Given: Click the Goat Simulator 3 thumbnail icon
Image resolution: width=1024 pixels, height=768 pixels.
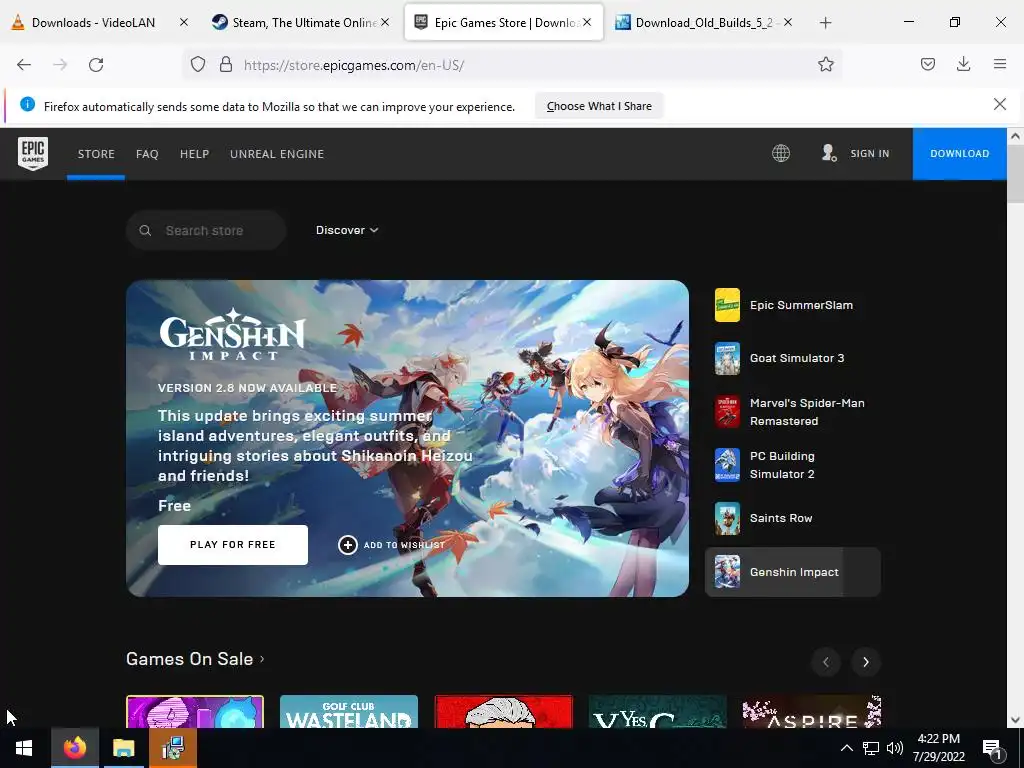Looking at the screenshot, I should 727,359.
